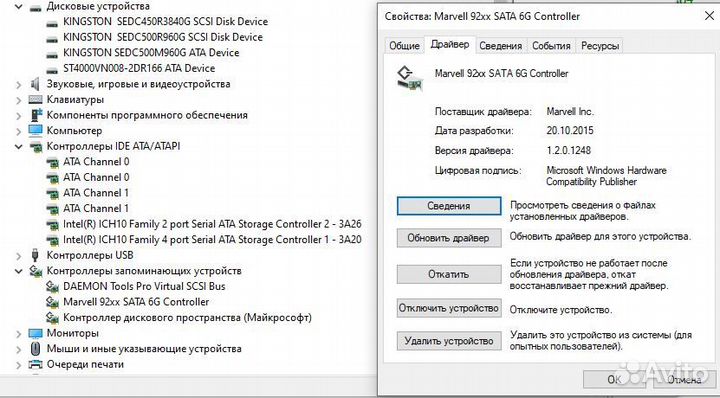720x398 pixels.
Task: Click the mice and pointing devices icon
Action: (x=35, y=349)
